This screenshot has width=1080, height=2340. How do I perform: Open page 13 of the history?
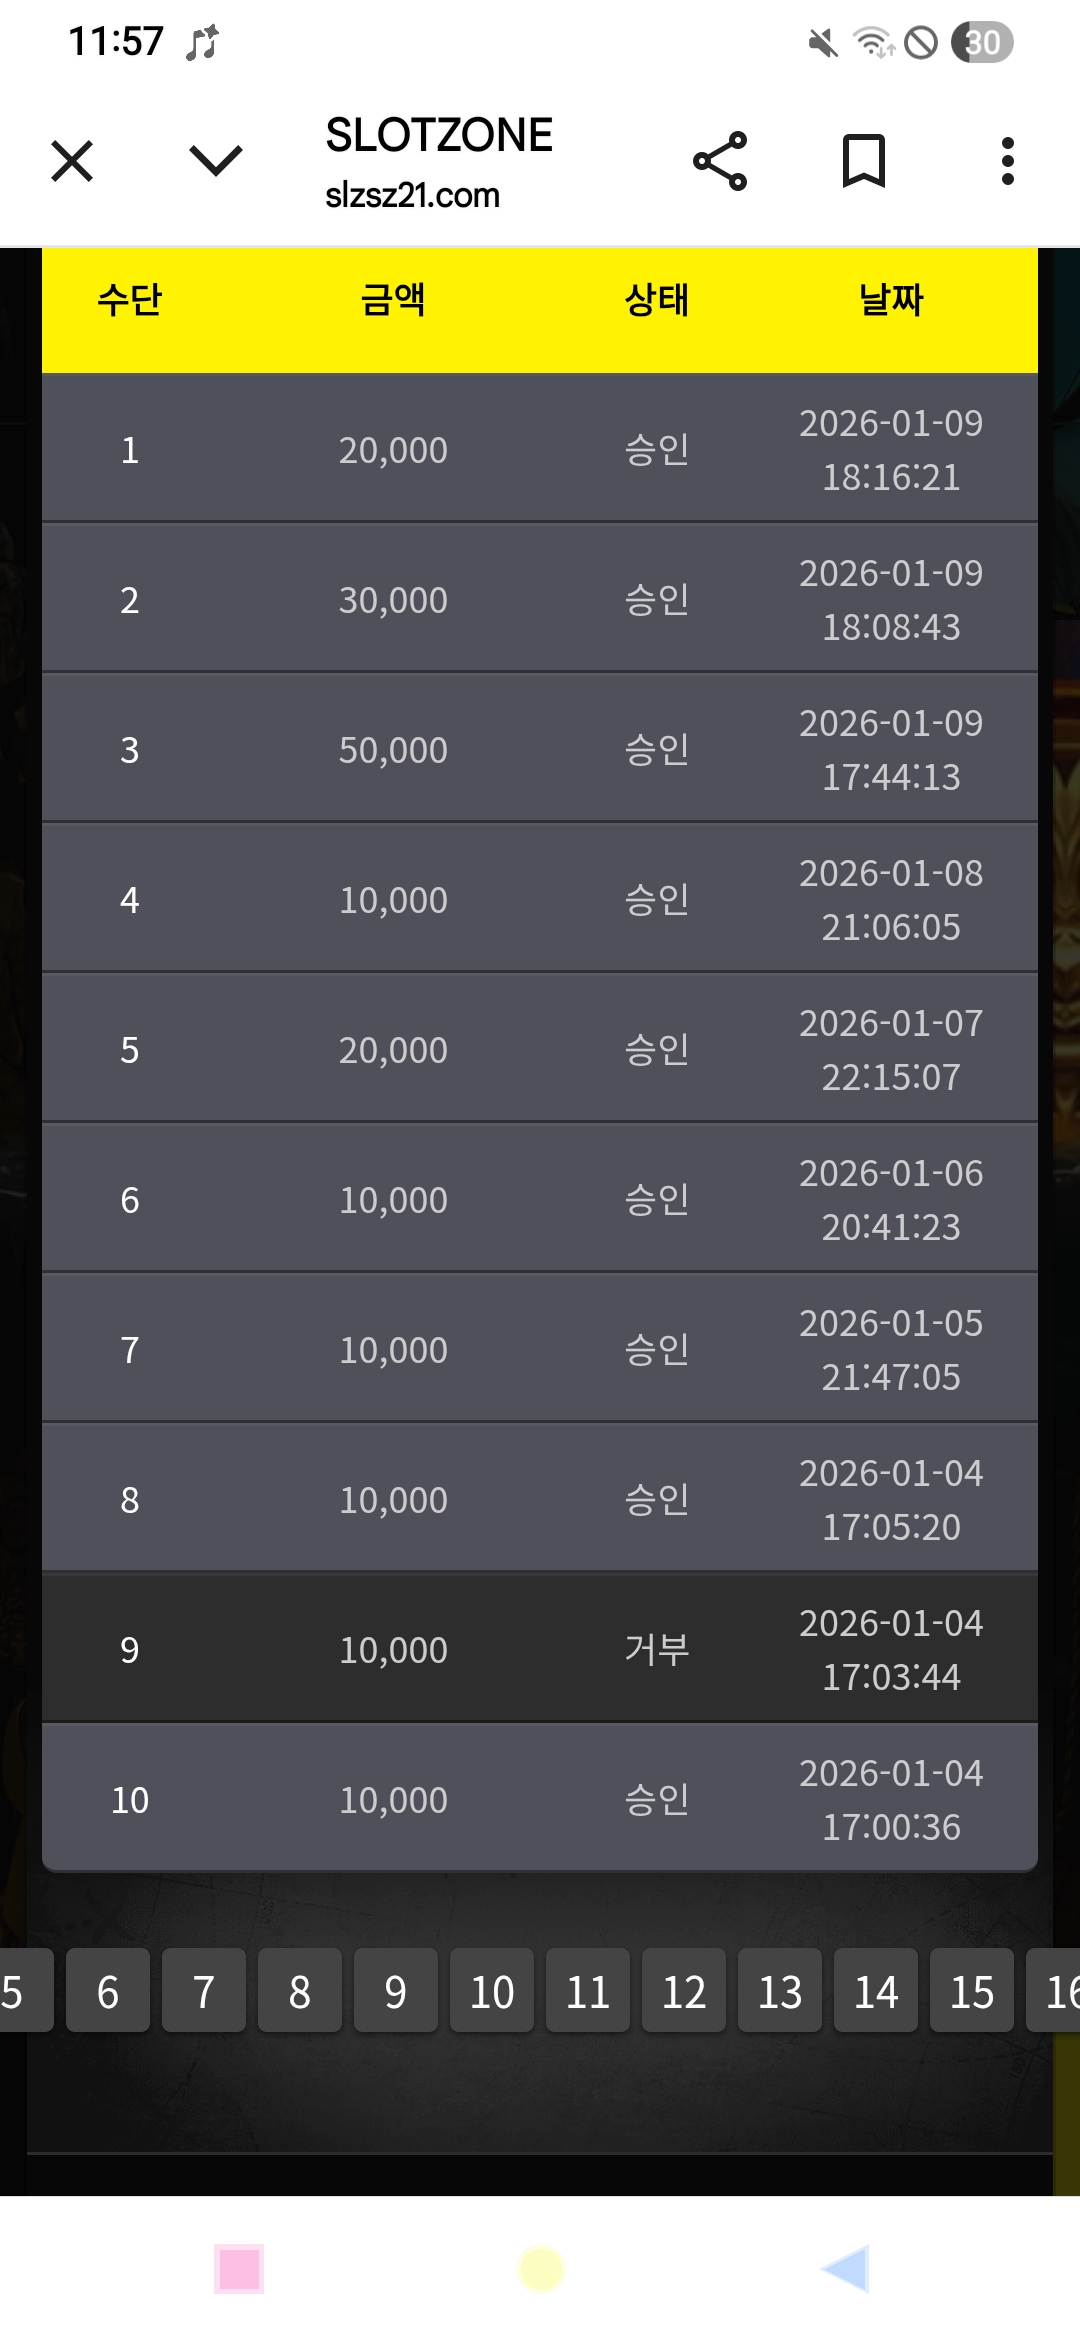[780, 1991]
